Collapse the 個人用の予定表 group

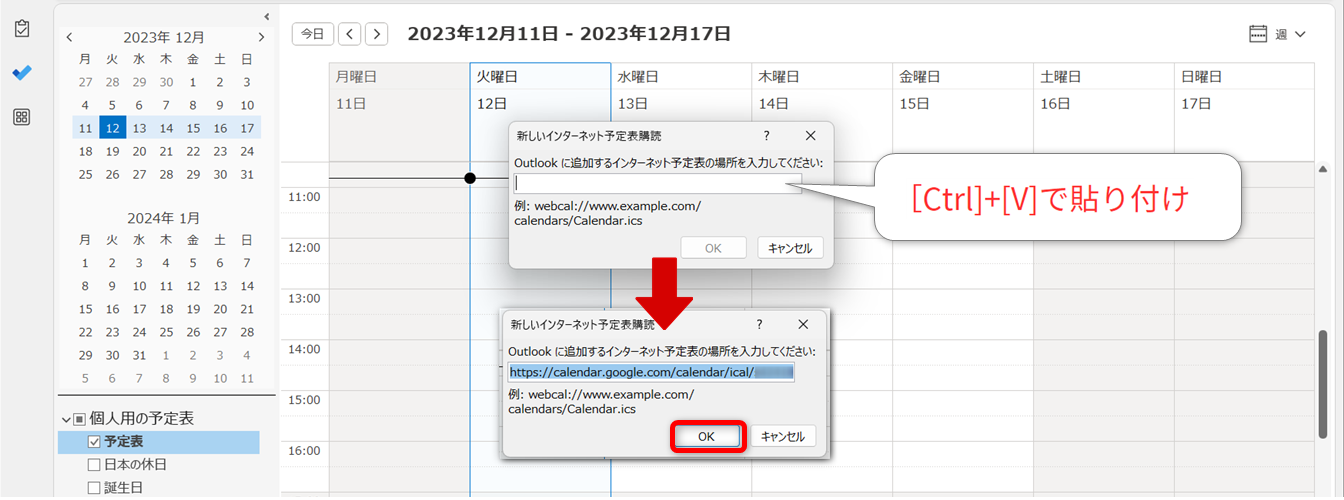click(66, 419)
